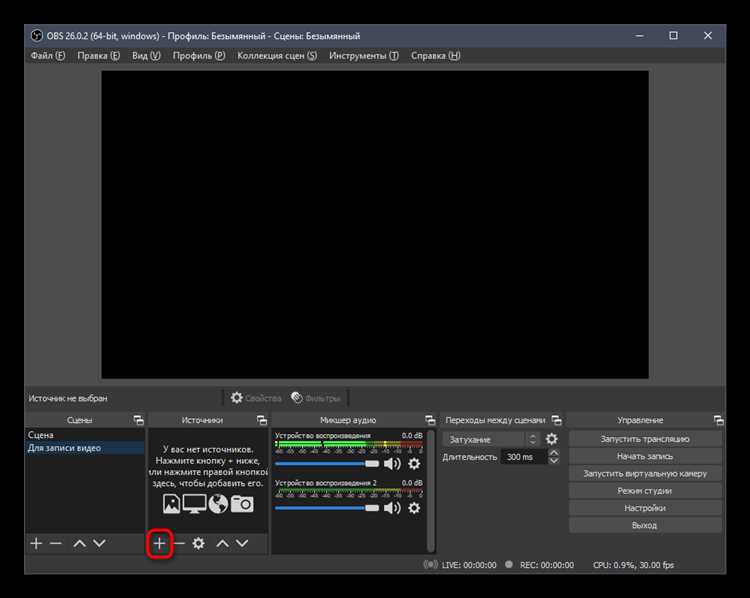Viewport: 750px width, 598px height.
Task: Open settings gear for Устройство воспроизведения
Action: pos(414,464)
